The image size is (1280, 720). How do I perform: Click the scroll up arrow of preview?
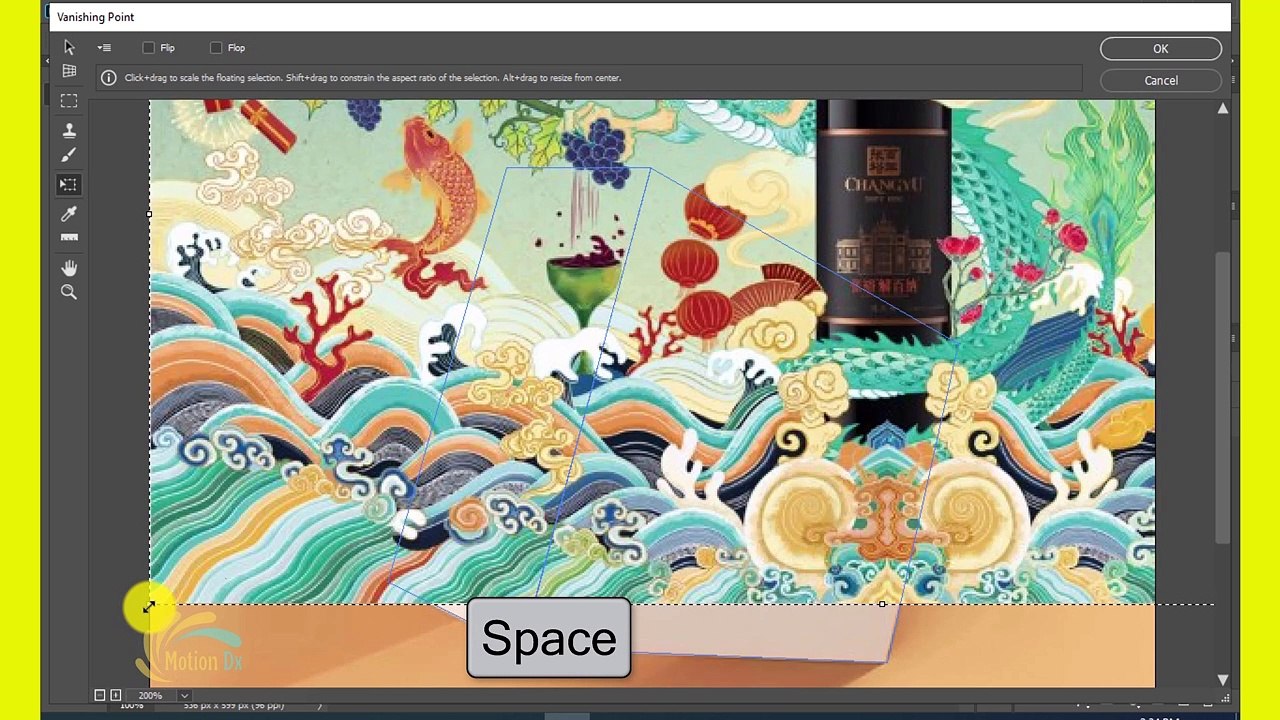[x=1223, y=108]
